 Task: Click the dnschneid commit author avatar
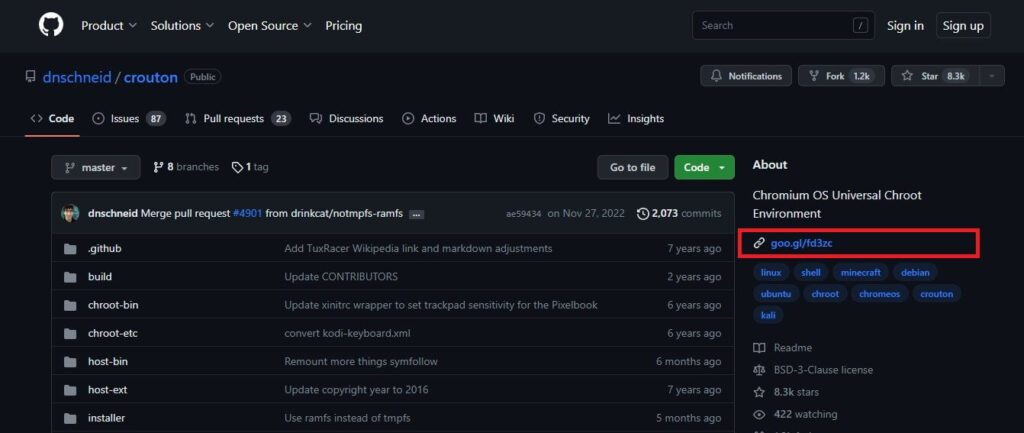[x=70, y=214]
